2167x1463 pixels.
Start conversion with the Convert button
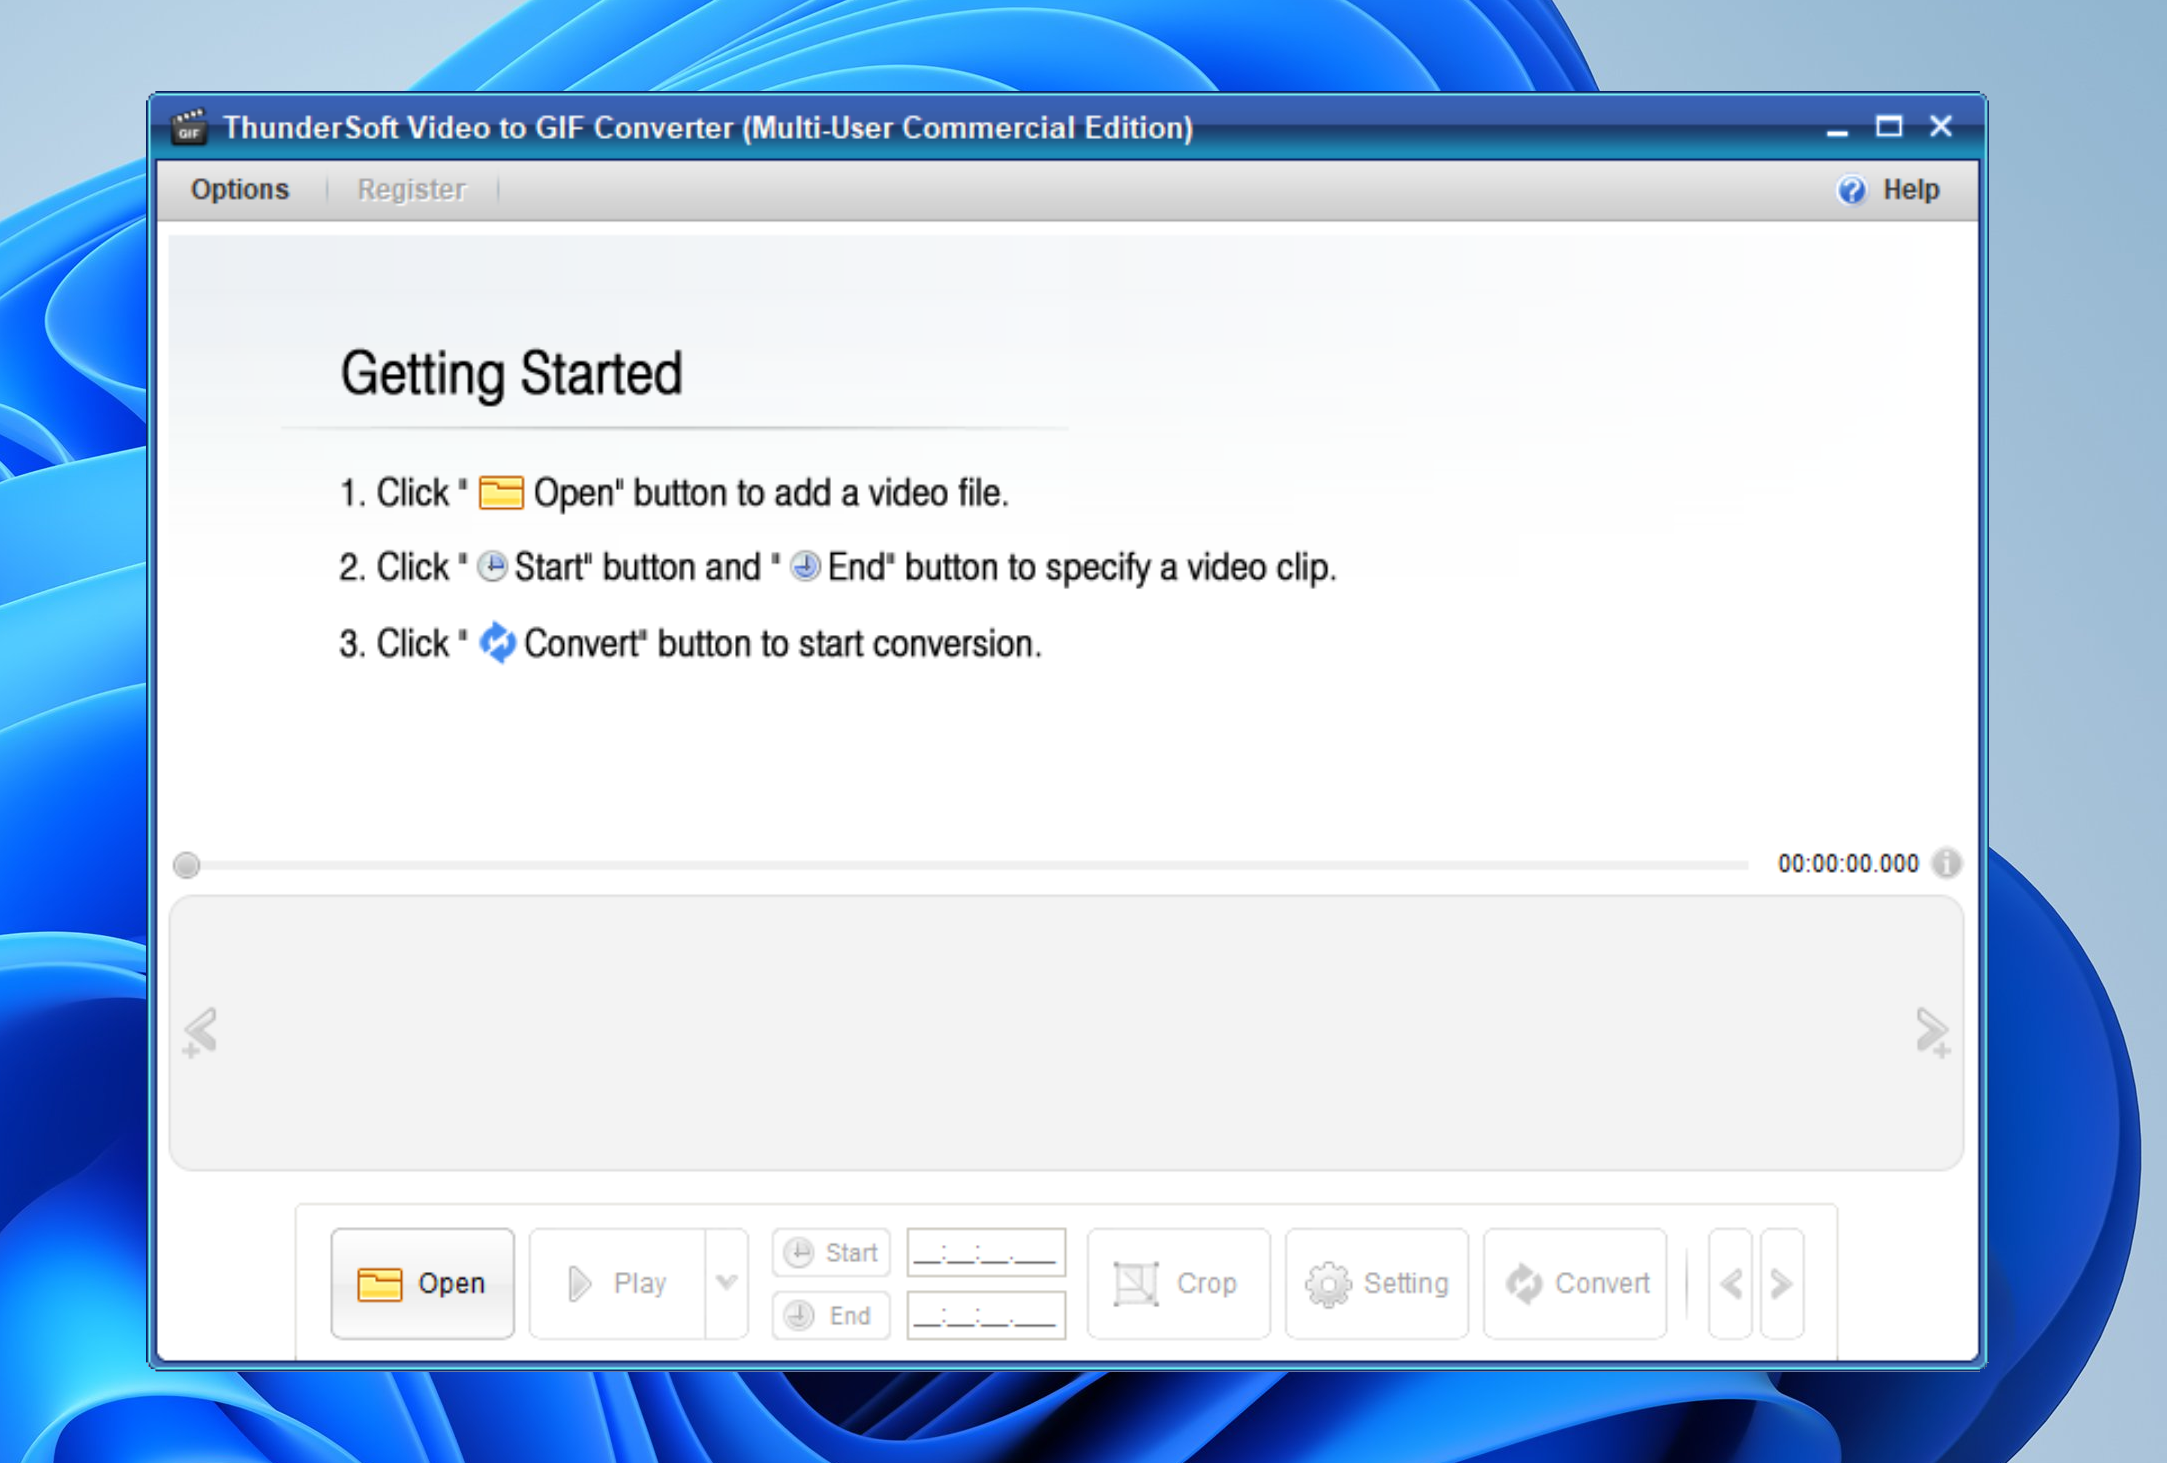pos(1575,1283)
